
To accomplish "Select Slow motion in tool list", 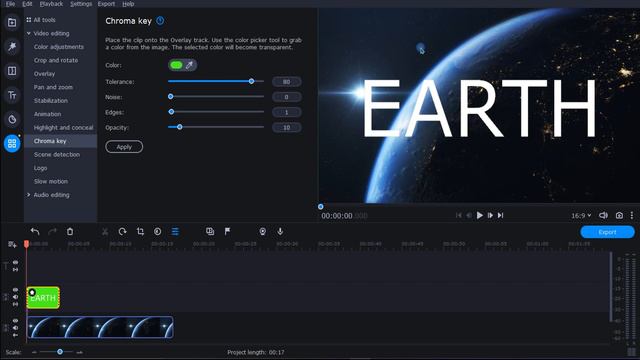I will click(51, 181).
